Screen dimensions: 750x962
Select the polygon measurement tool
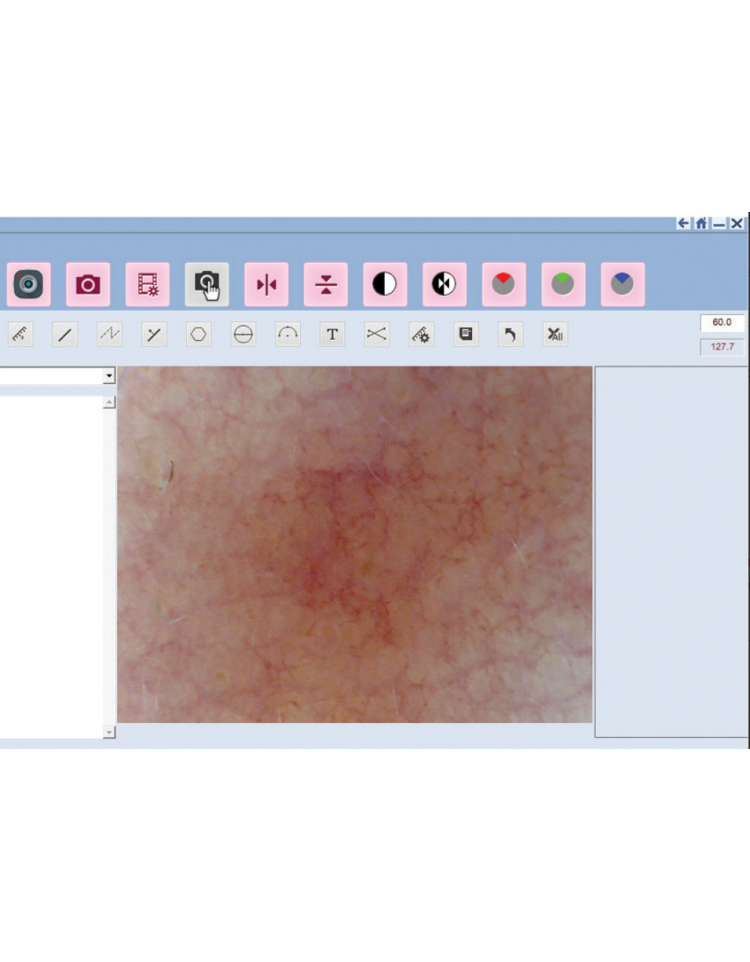[x=199, y=334]
